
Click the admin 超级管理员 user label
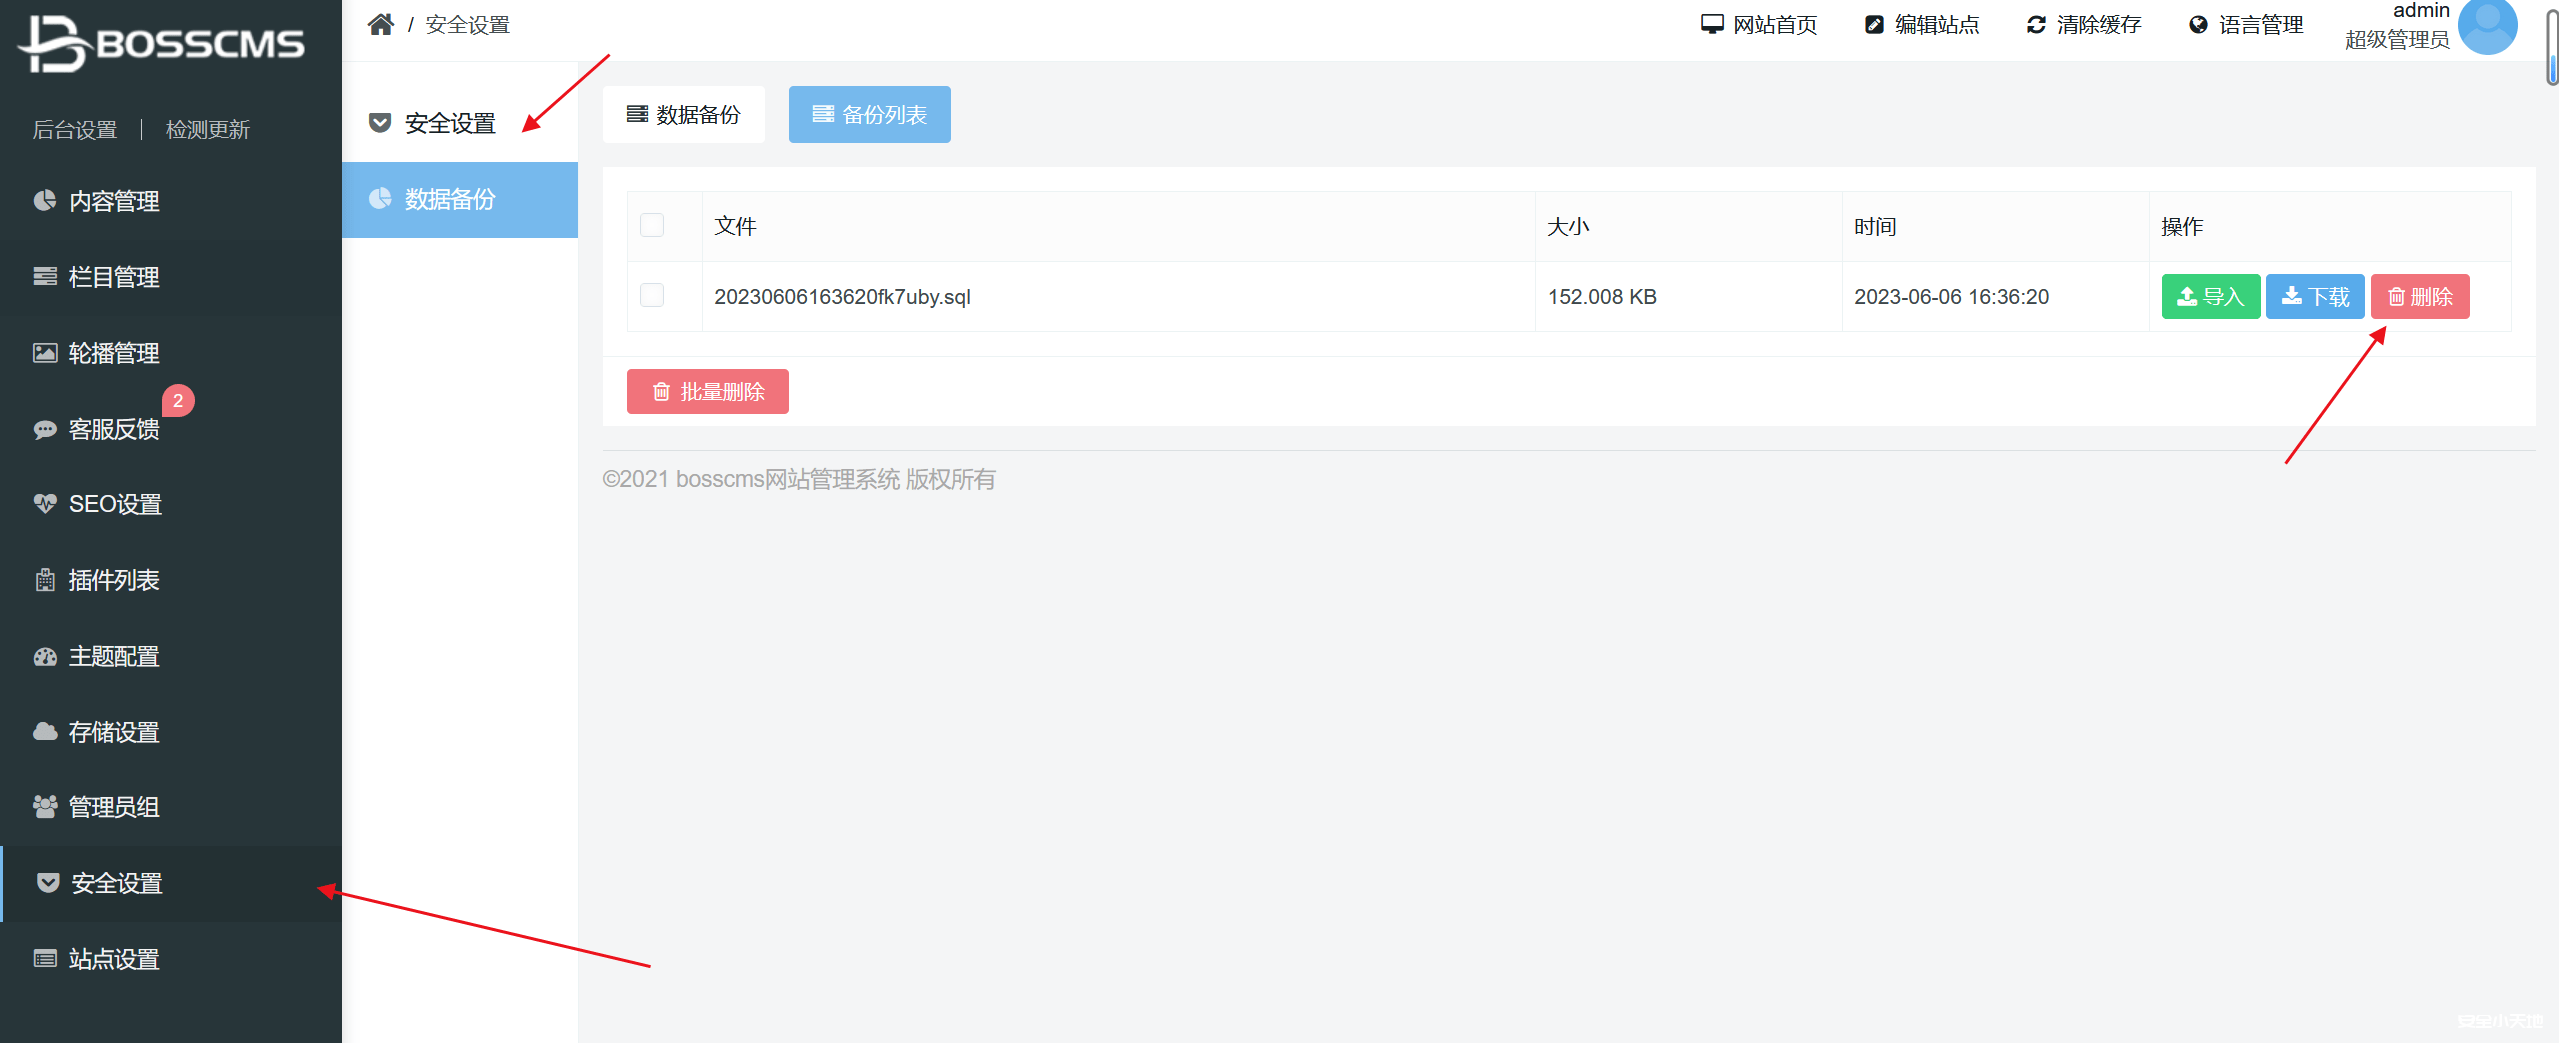tap(2397, 26)
